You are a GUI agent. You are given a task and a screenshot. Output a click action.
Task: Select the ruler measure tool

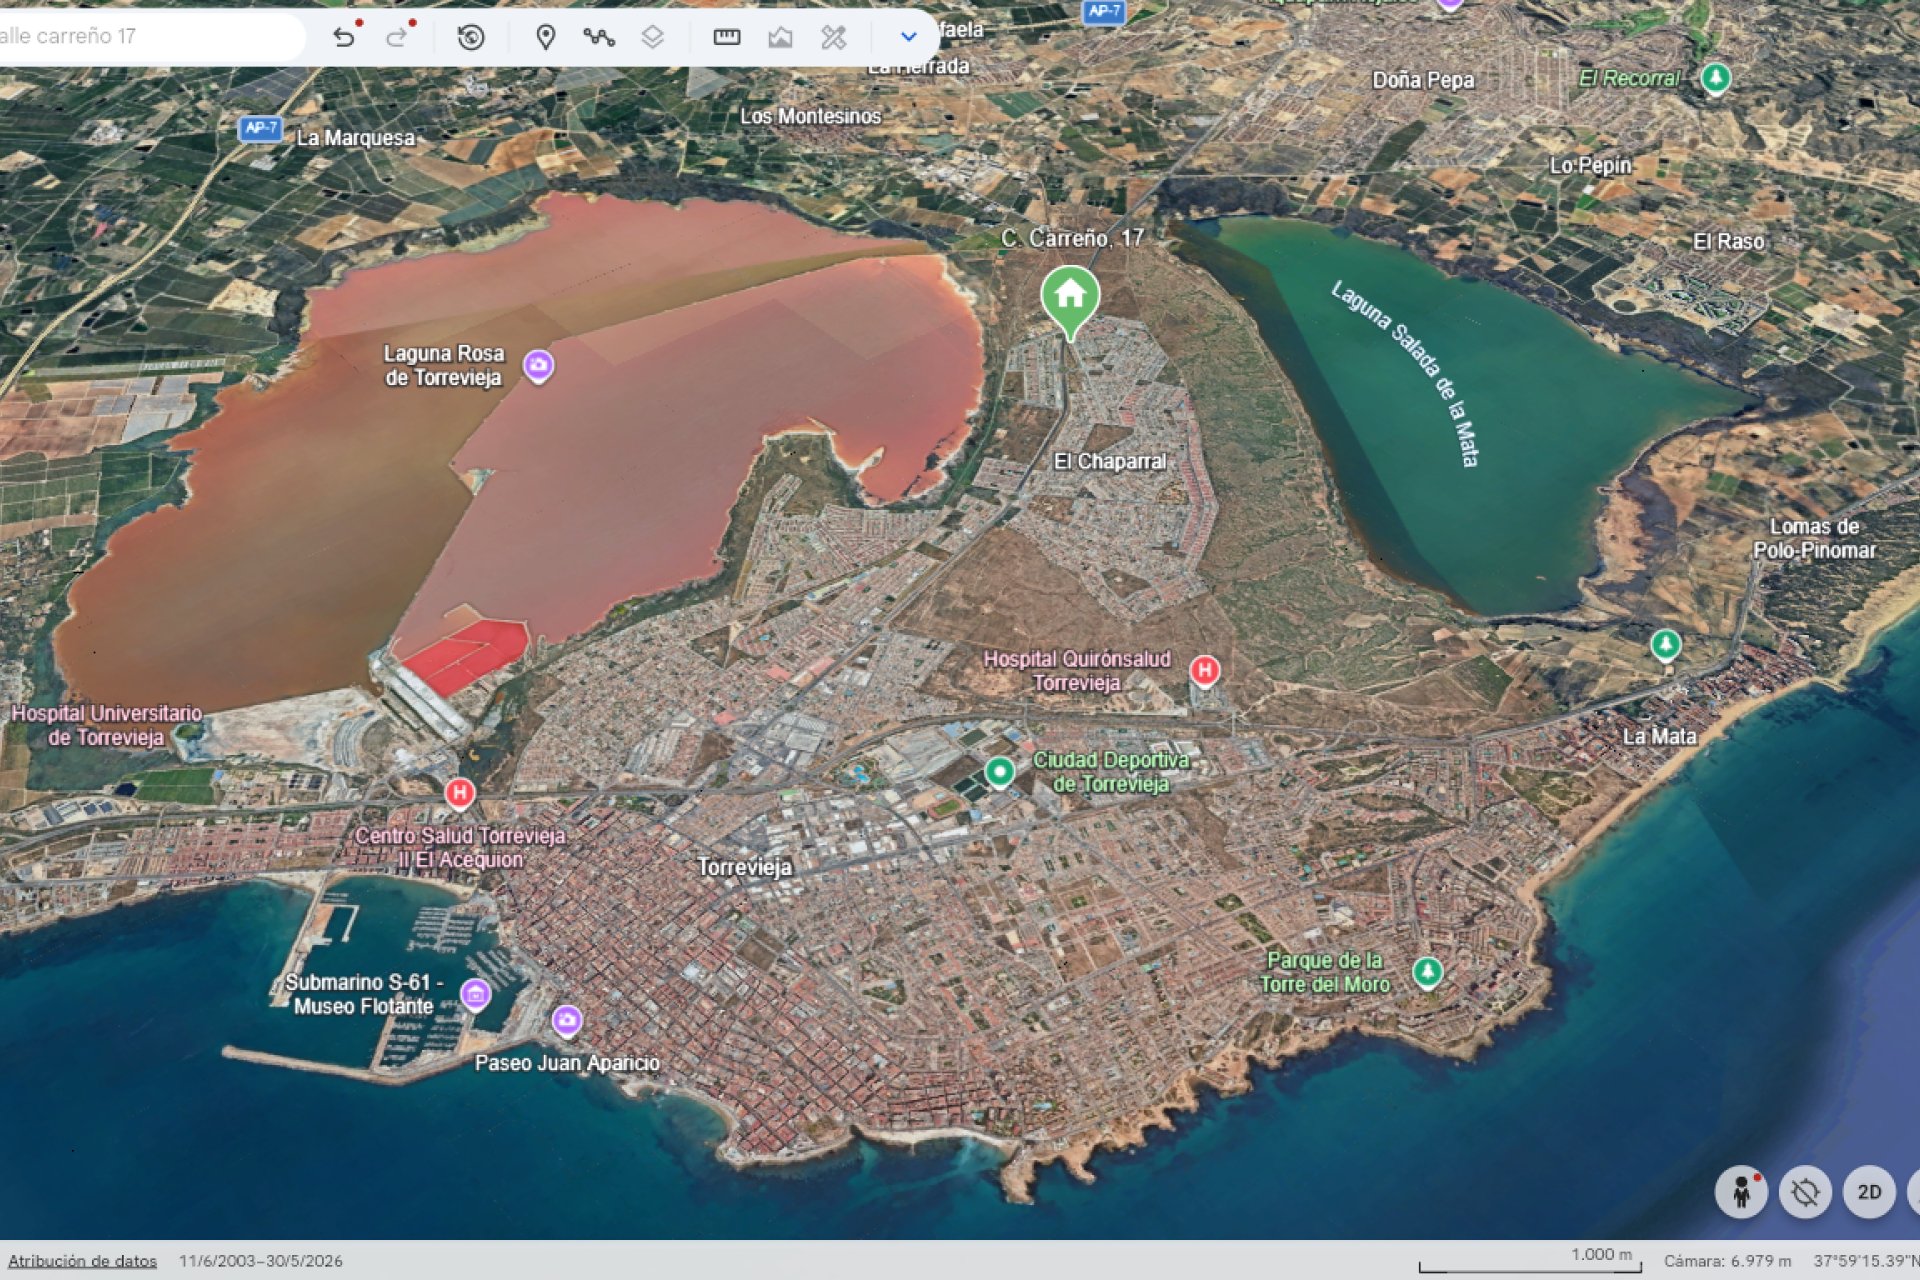pyautogui.click(x=727, y=37)
